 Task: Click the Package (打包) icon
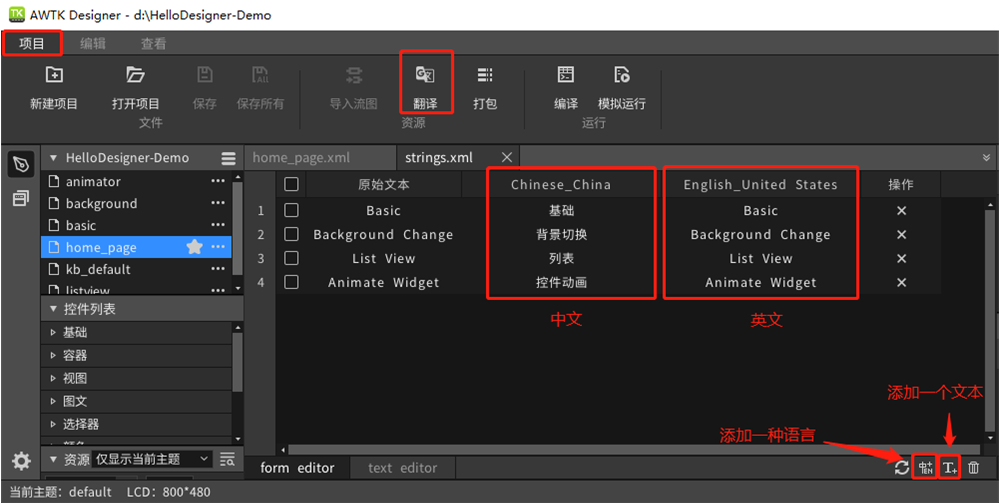click(x=485, y=75)
